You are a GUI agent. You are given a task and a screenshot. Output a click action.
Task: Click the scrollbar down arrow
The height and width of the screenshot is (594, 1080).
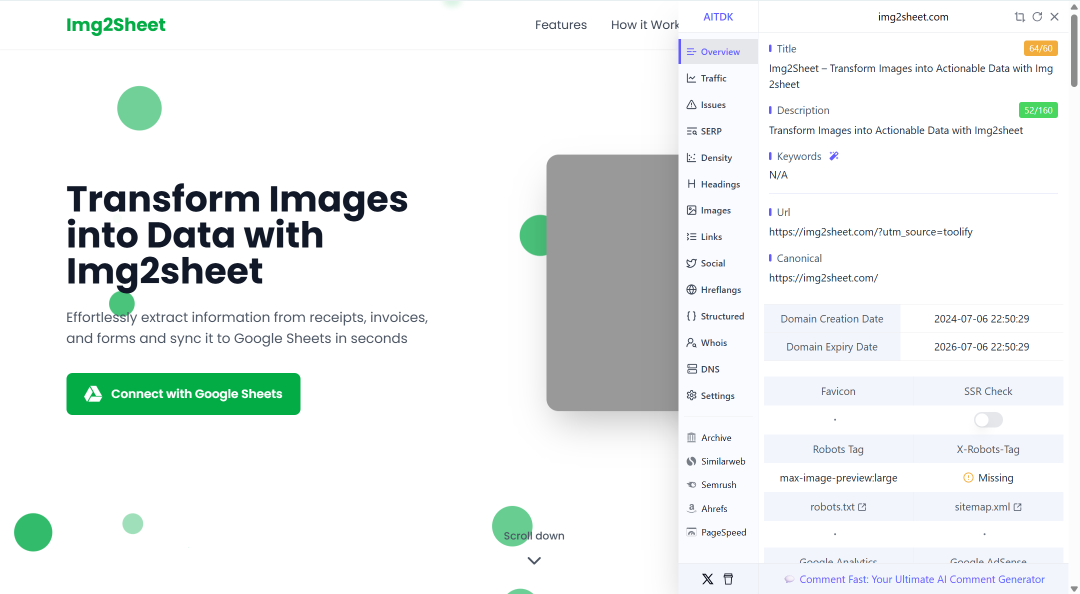1074,588
